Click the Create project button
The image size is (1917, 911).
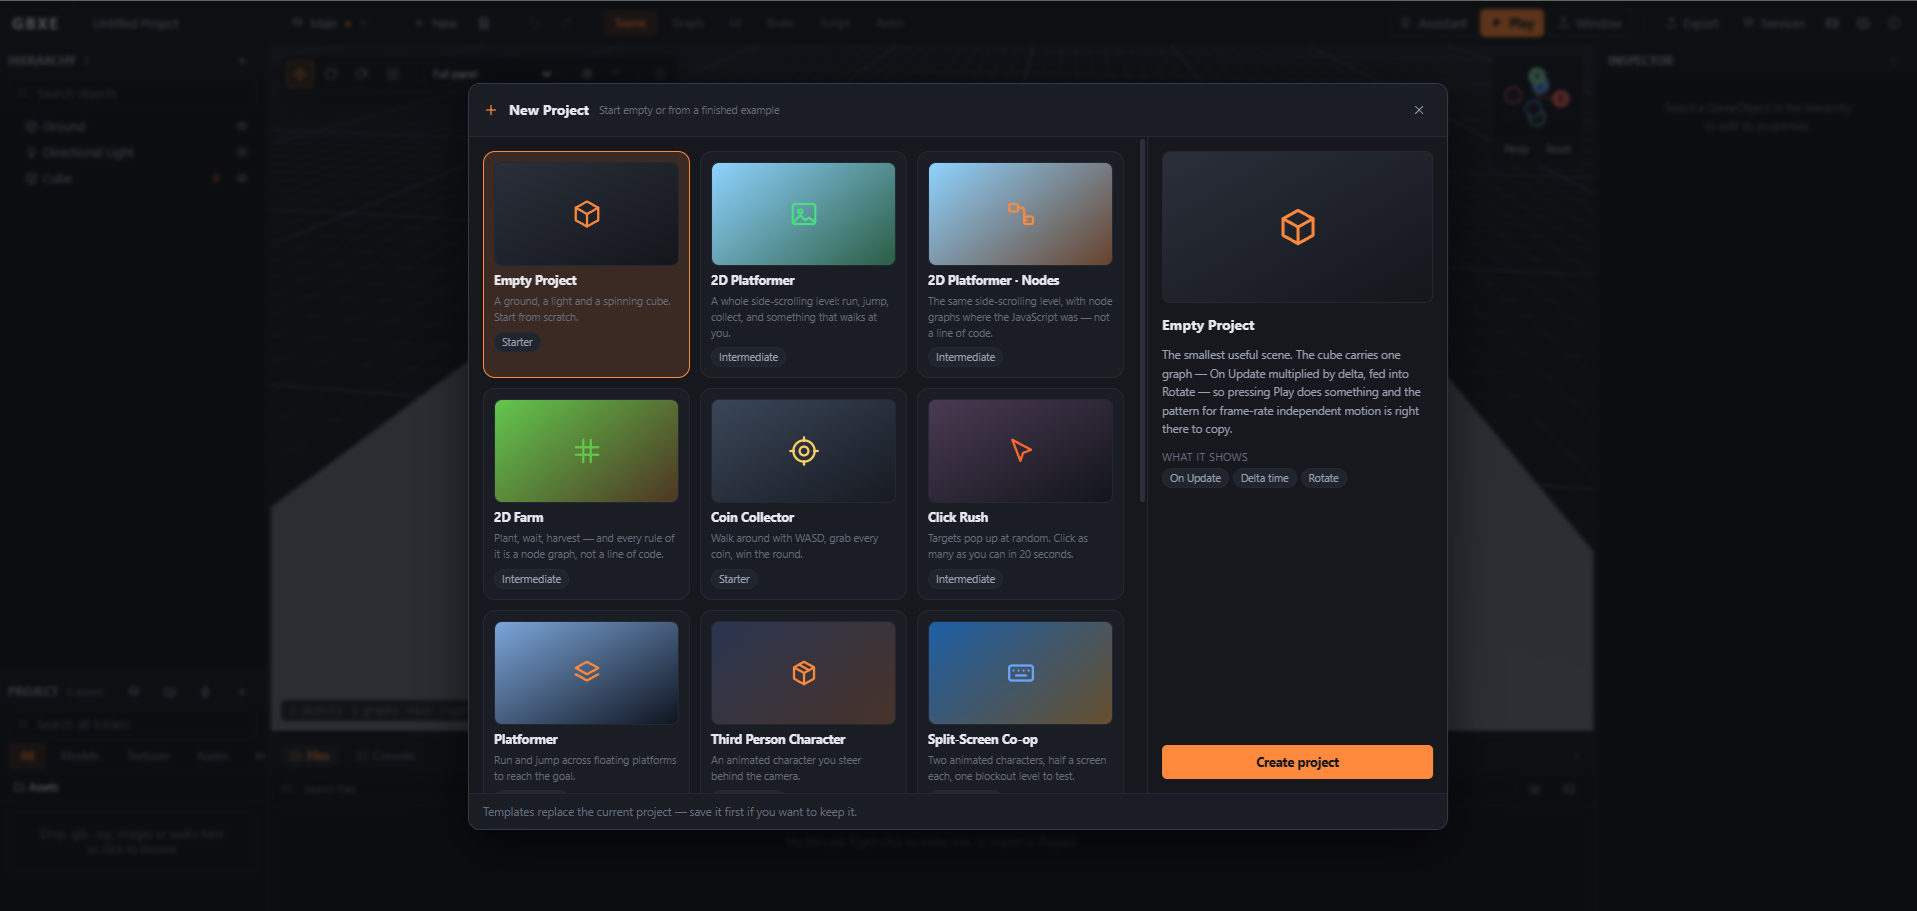click(1297, 762)
